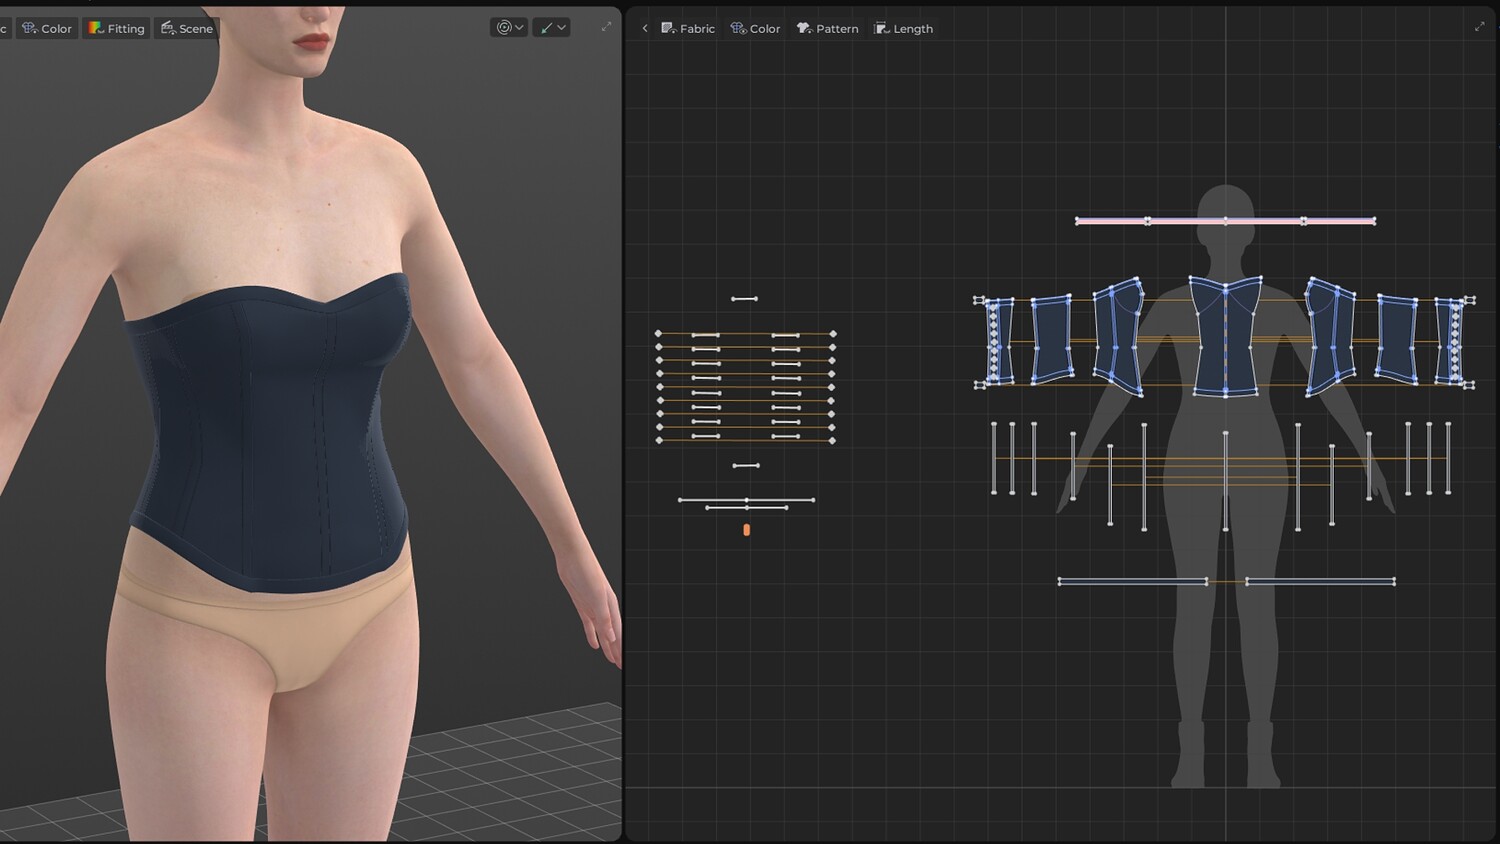
Task: Select the center front corset pattern piece
Action: (x=1226, y=336)
